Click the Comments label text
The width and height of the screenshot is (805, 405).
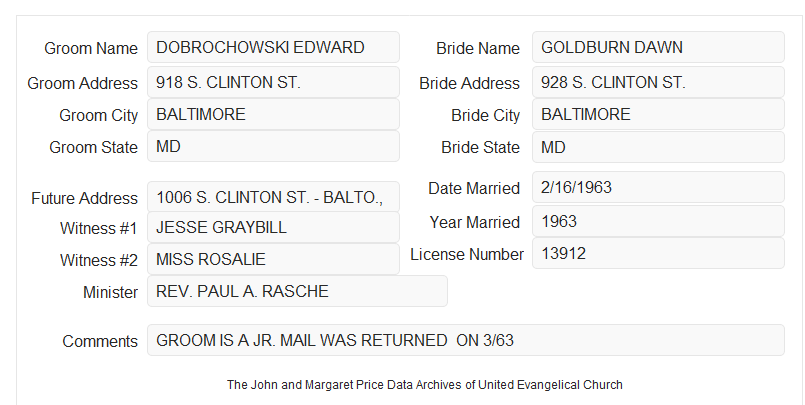point(100,341)
